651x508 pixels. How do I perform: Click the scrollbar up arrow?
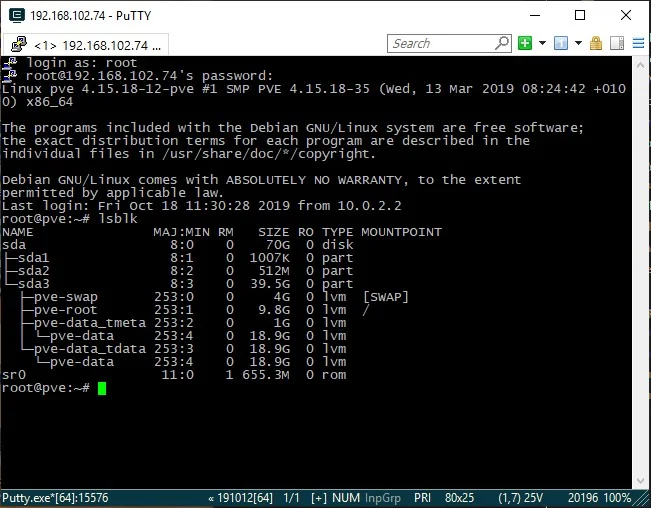point(640,65)
